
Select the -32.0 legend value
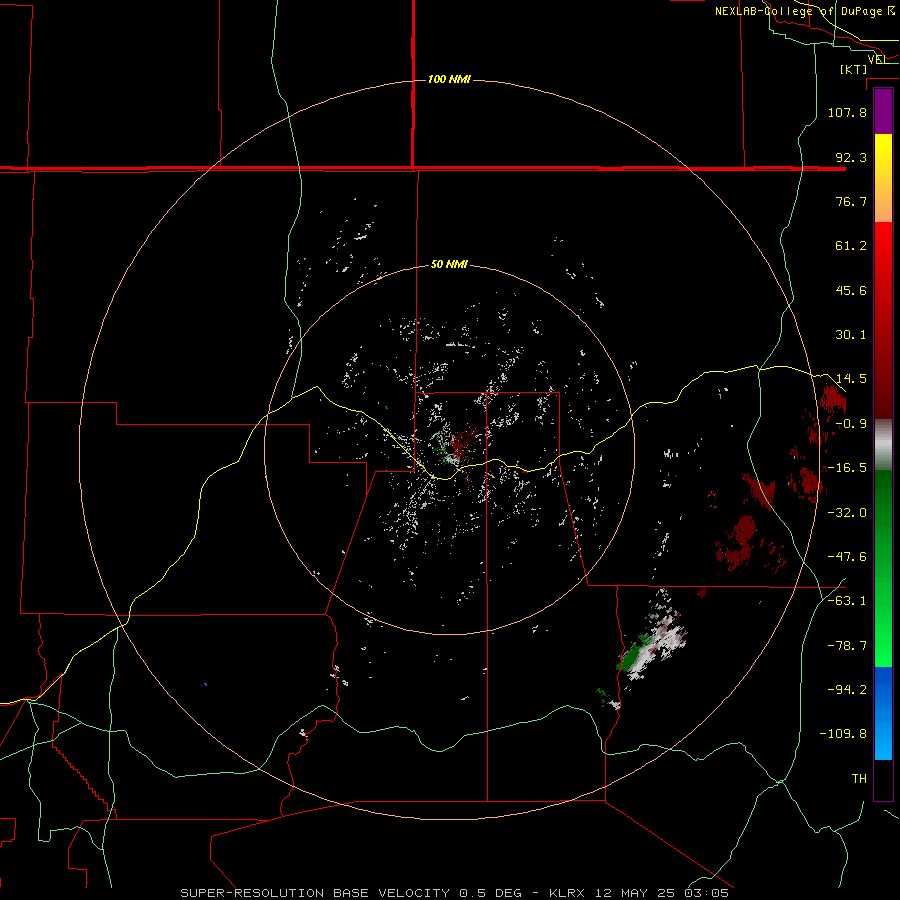coord(847,513)
